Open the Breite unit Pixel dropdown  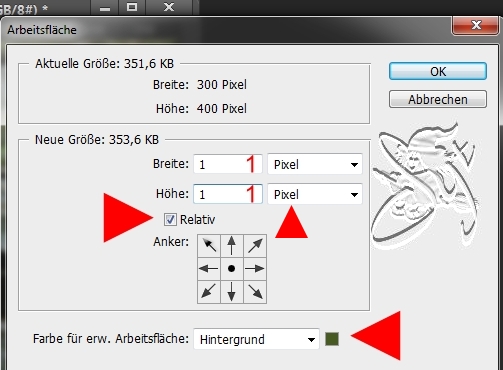pos(315,164)
